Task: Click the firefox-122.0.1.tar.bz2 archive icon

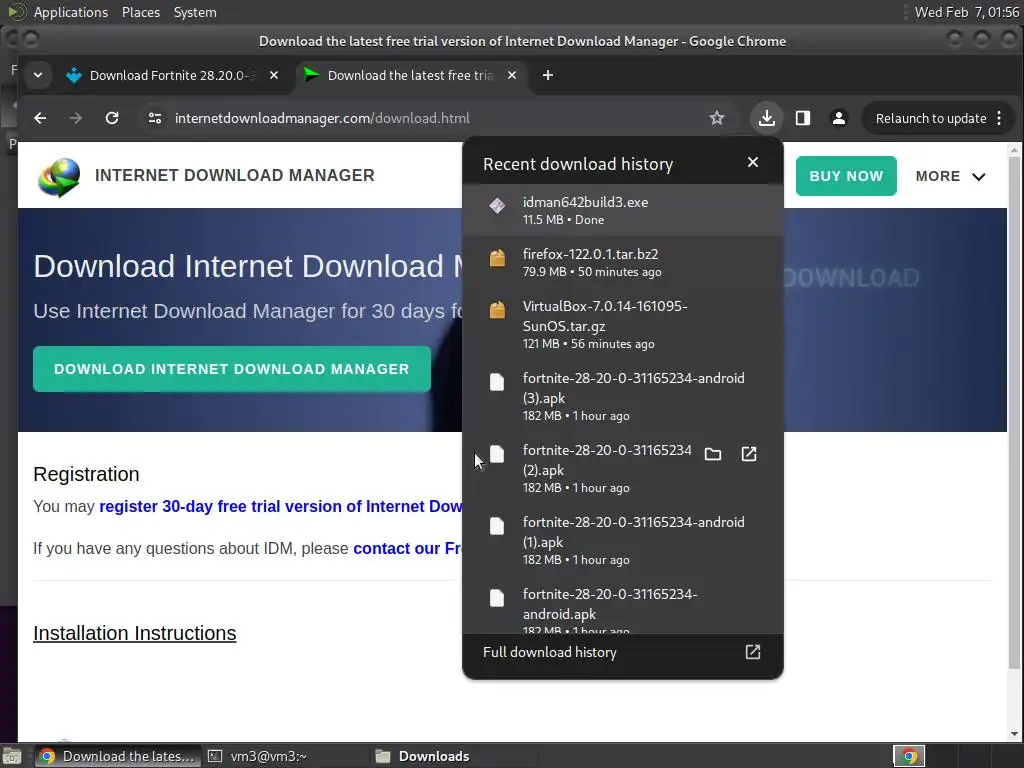Action: tap(497, 258)
